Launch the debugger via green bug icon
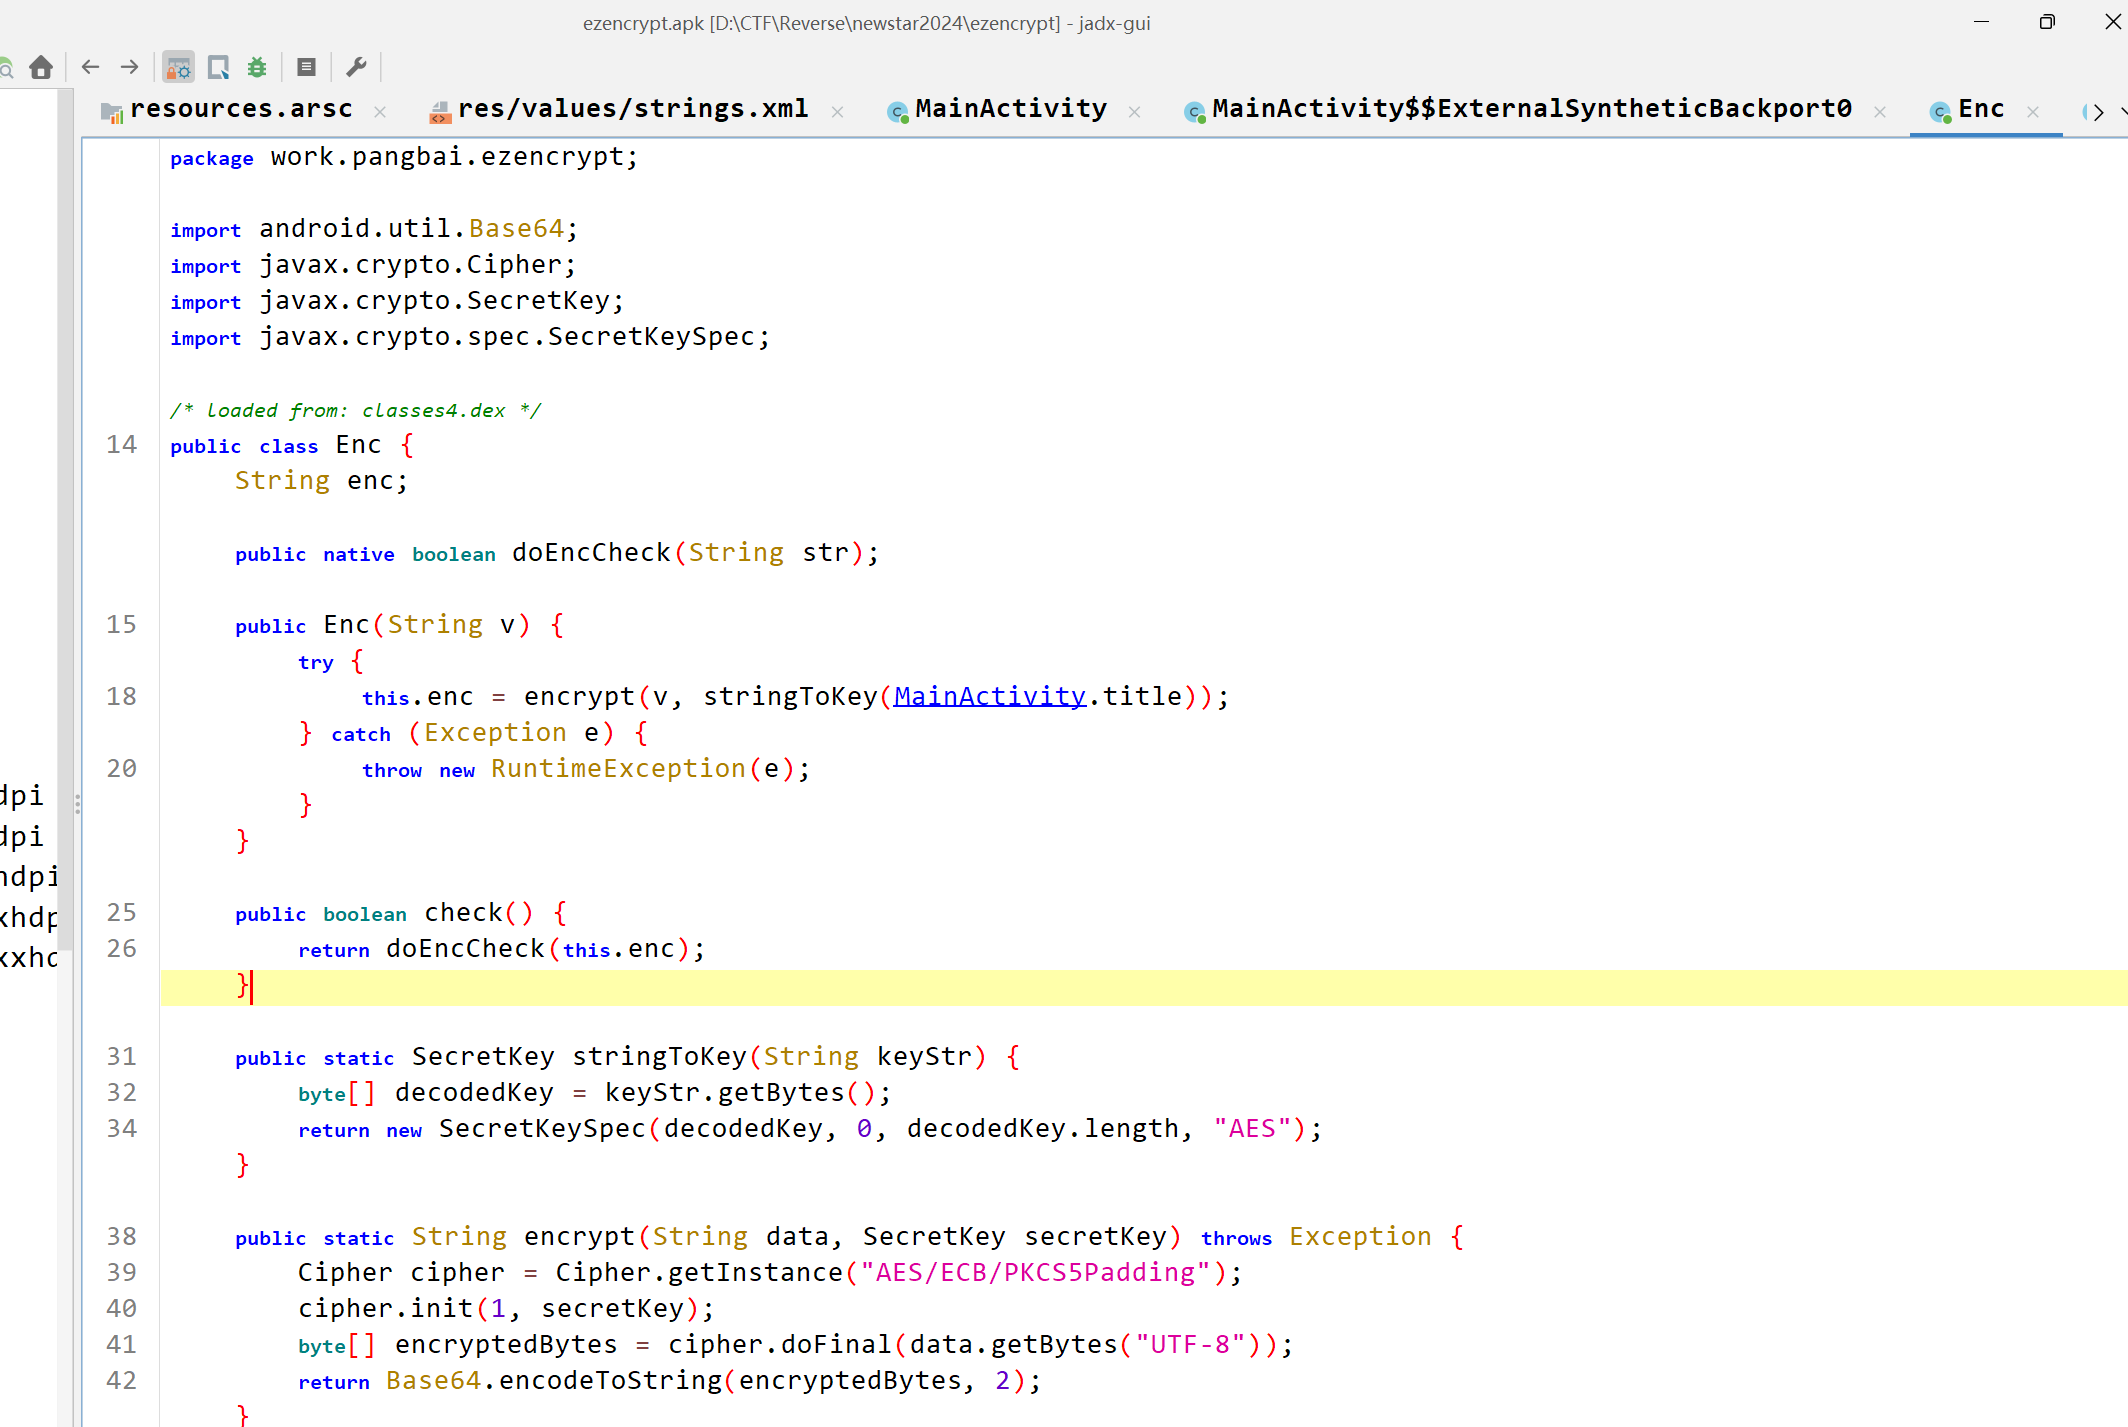The width and height of the screenshot is (2128, 1427). [257, 67]
